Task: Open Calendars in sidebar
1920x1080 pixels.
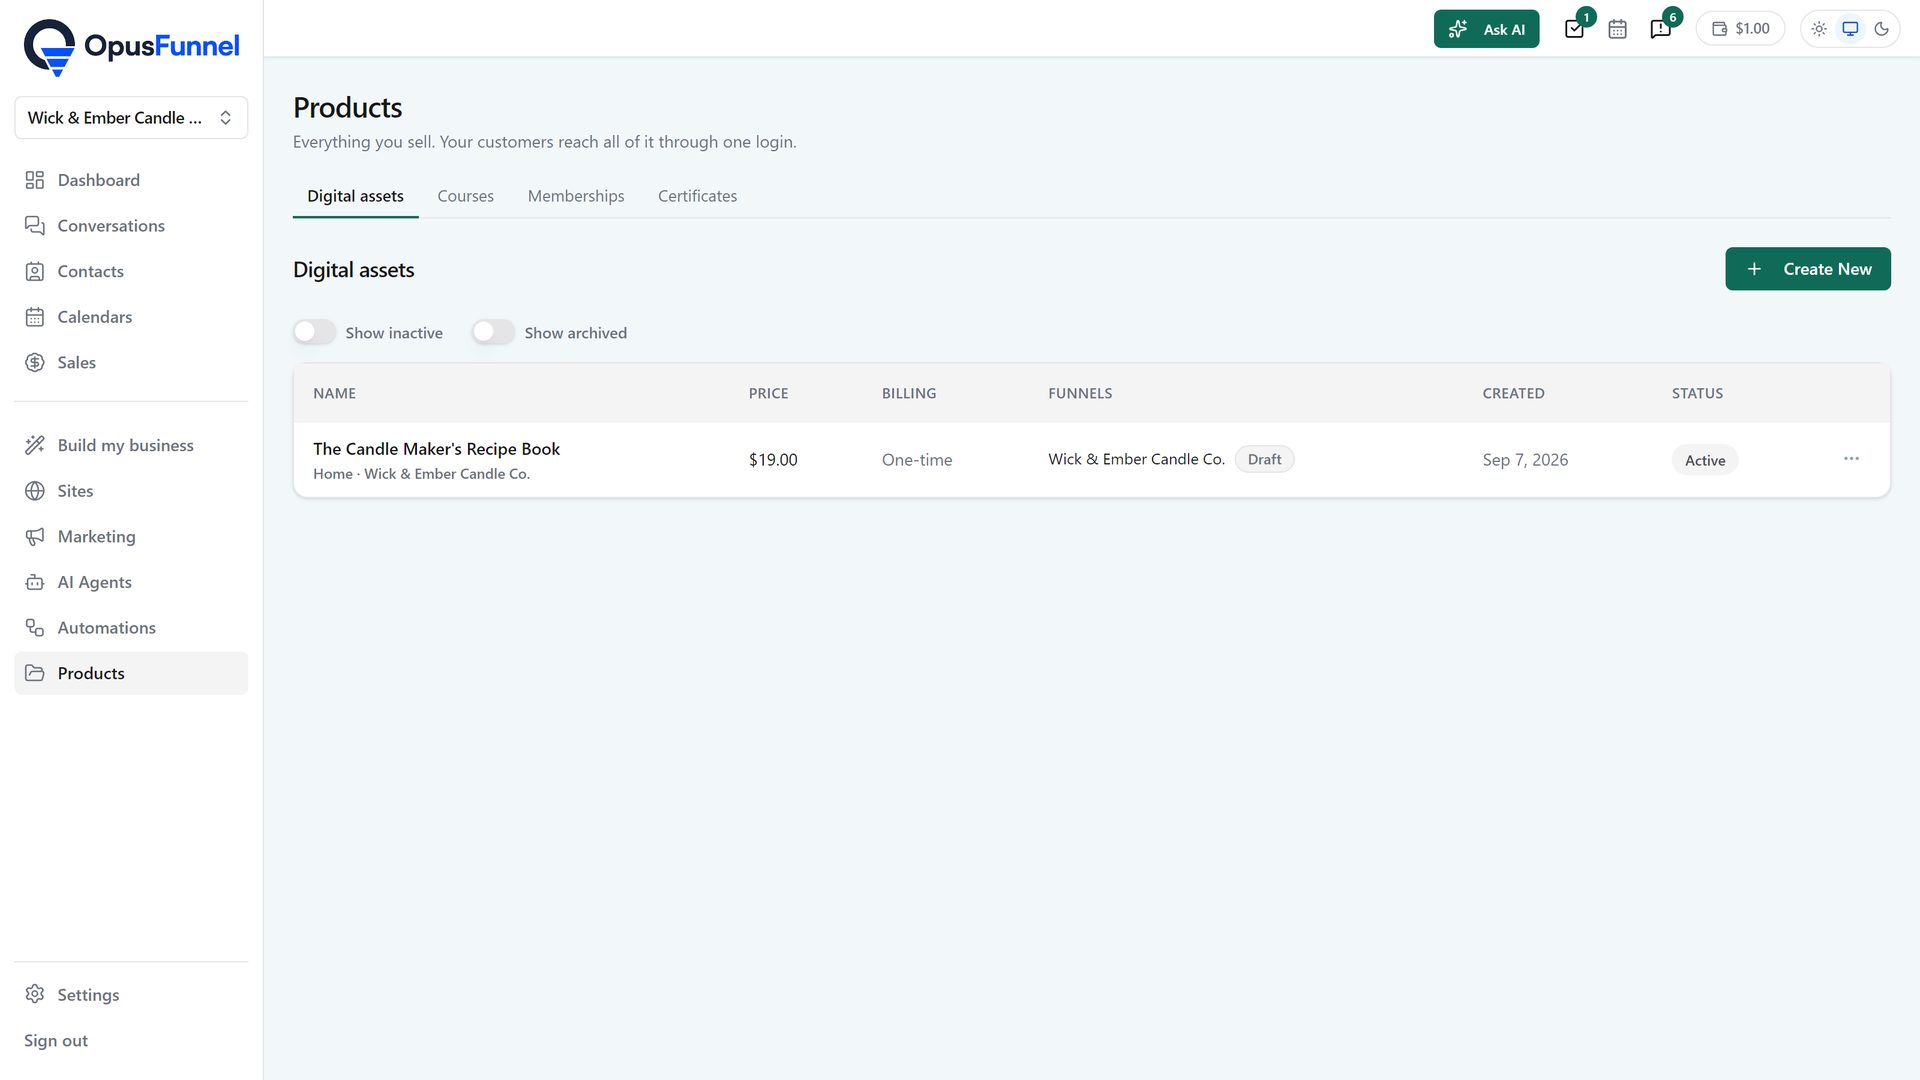Action: 131,317
